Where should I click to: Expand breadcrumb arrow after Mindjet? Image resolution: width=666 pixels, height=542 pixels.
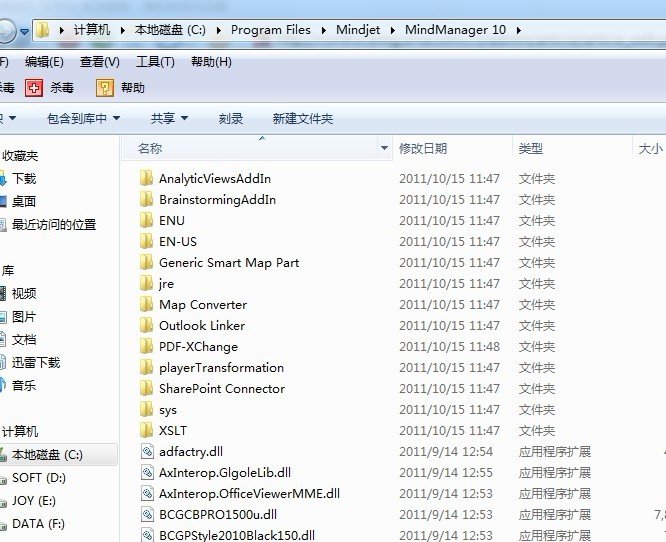tap(392, 30)
